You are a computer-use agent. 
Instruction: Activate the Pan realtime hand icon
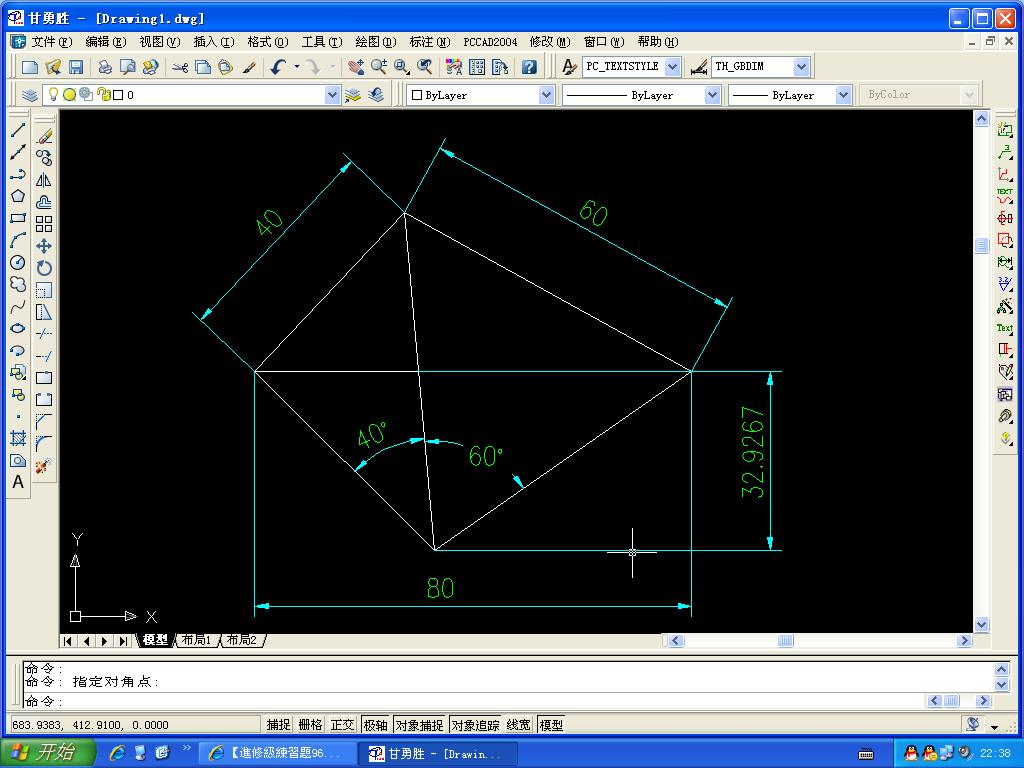tap(356, 67)
